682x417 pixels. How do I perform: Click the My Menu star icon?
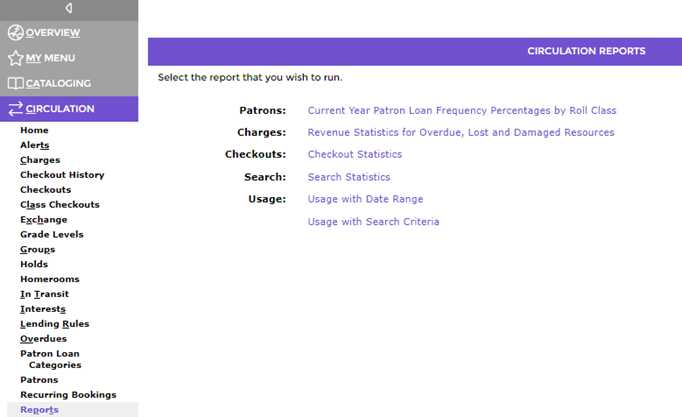tap(16, 58)
